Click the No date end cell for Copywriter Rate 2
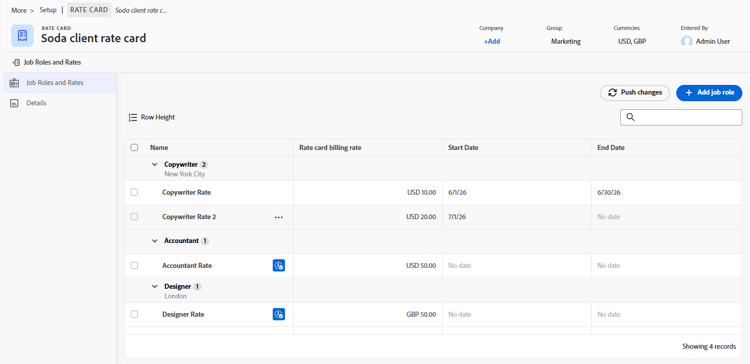This screenshot has width=750, height=364. [667, 217]
